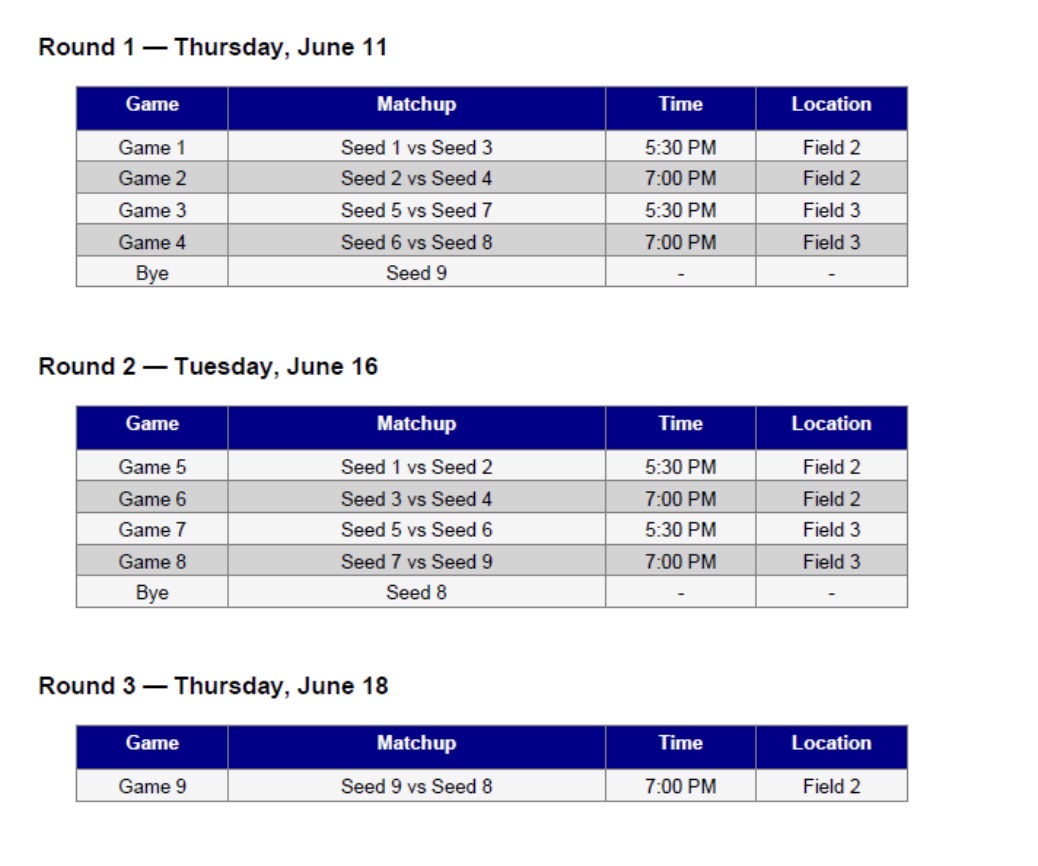Click the Seed 3 vs Seed 4 matchup
The height and width of the screenshot is (866, 1038).
(416, 499)
